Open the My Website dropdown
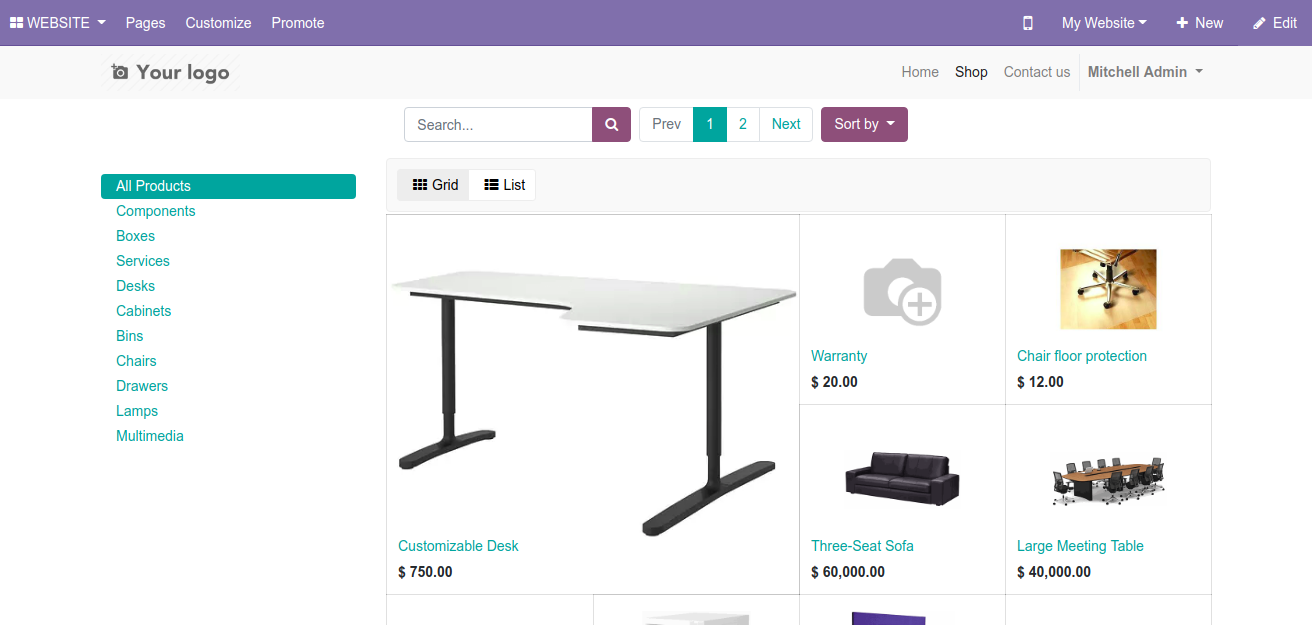The image size is (1312, 625). tap(1104, 23)
